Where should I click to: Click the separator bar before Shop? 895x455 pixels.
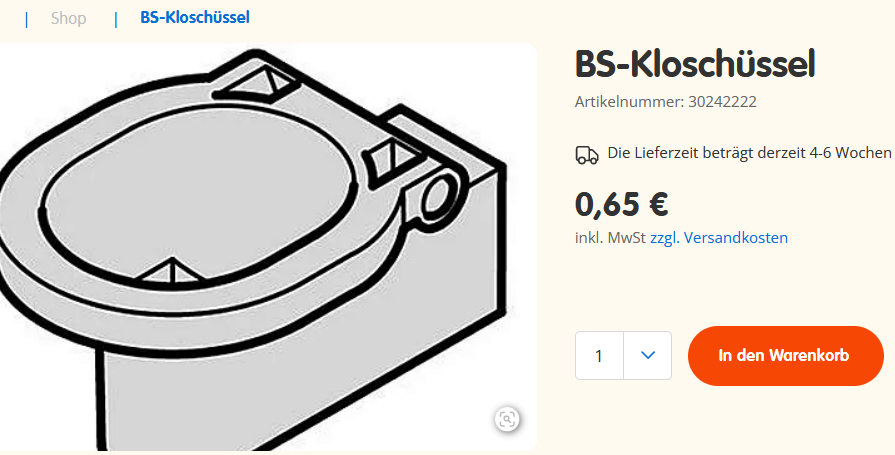26,18
